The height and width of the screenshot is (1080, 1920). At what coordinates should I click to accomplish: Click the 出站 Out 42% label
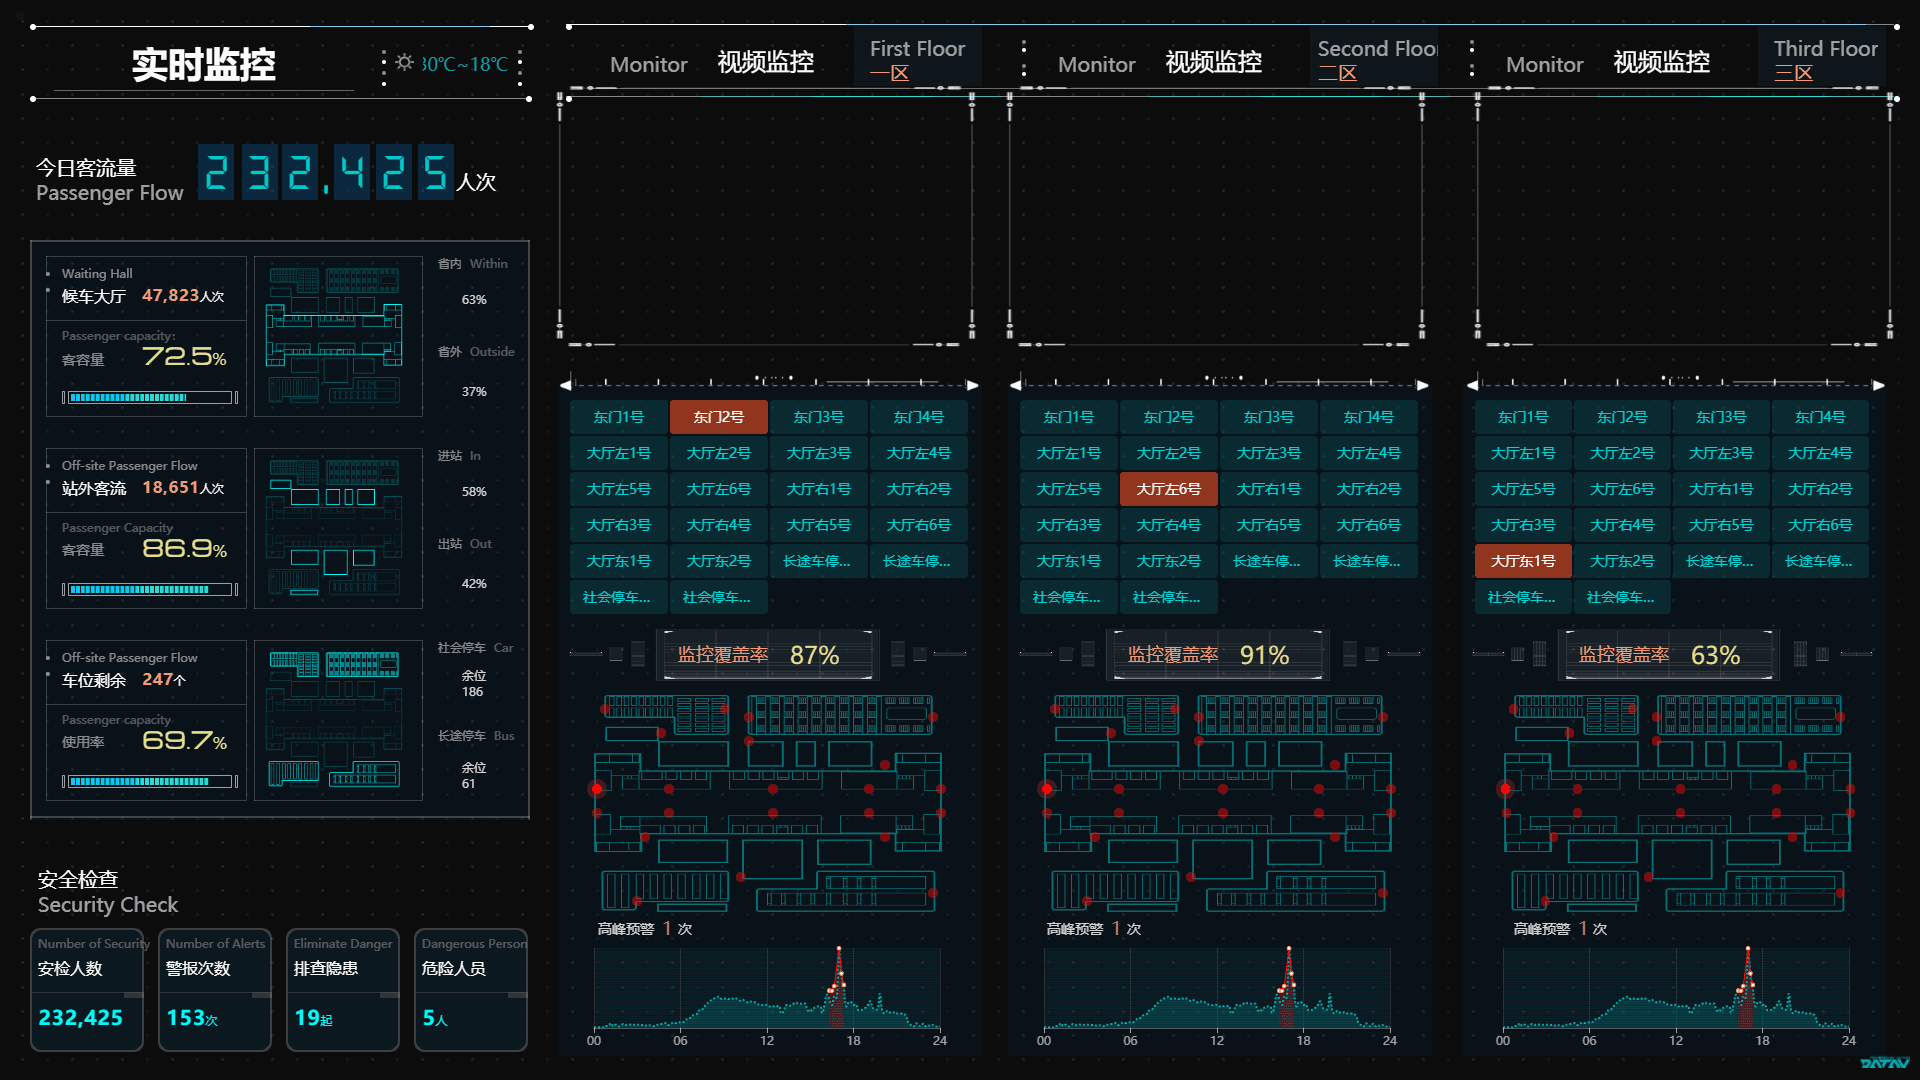tap(466, 563)
